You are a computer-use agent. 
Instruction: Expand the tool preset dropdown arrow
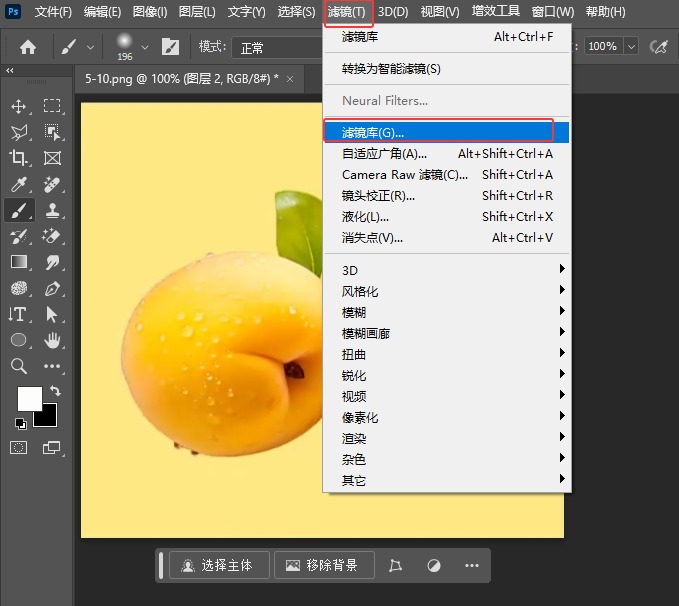click(x=90, y=47)
